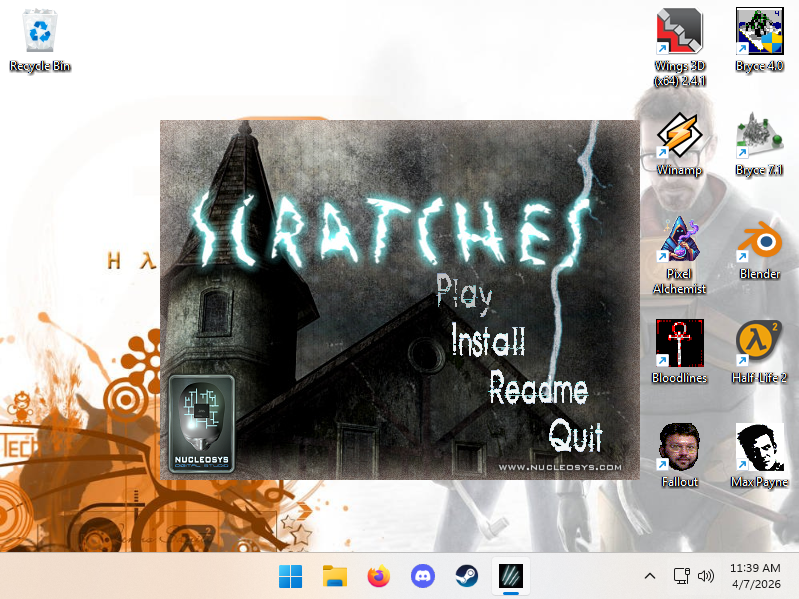Screen dimensions: 799x599
Task: Launch Blender from the desktop
Action: coord(759,248)
